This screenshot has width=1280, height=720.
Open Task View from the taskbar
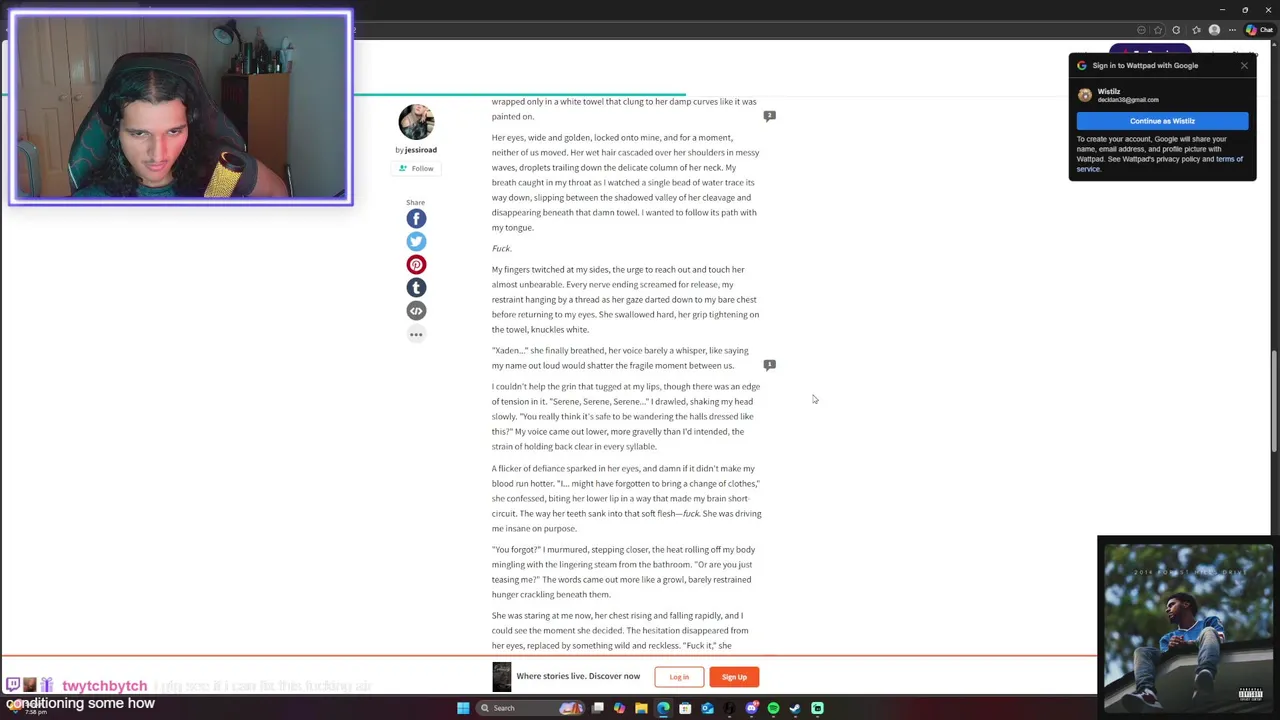tap(598, 708)
